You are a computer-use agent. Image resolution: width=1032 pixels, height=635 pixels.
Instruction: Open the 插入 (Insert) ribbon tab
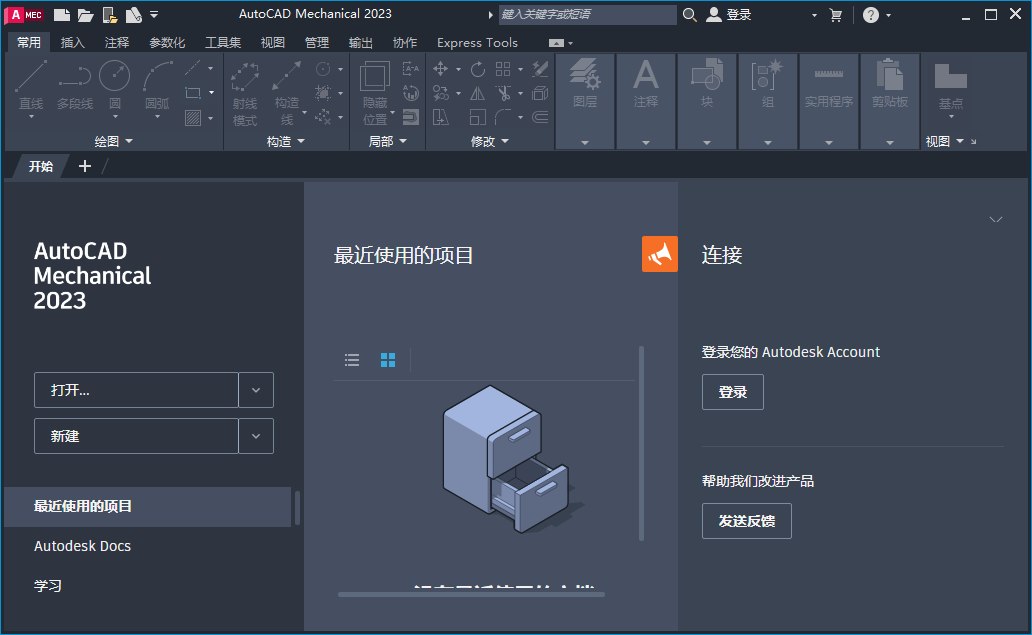pos(73,42)
